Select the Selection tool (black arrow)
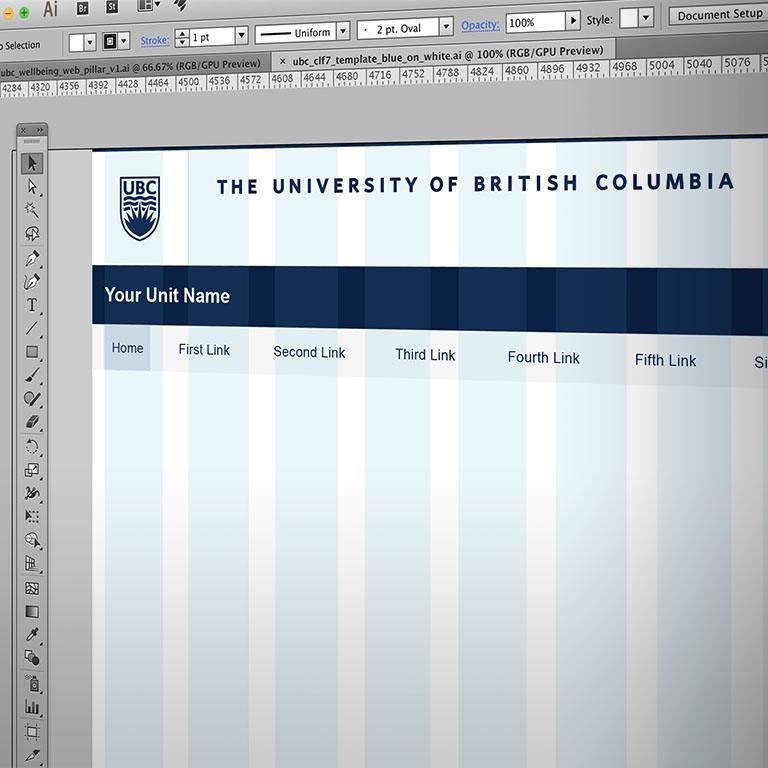 [x=32, y=163]
